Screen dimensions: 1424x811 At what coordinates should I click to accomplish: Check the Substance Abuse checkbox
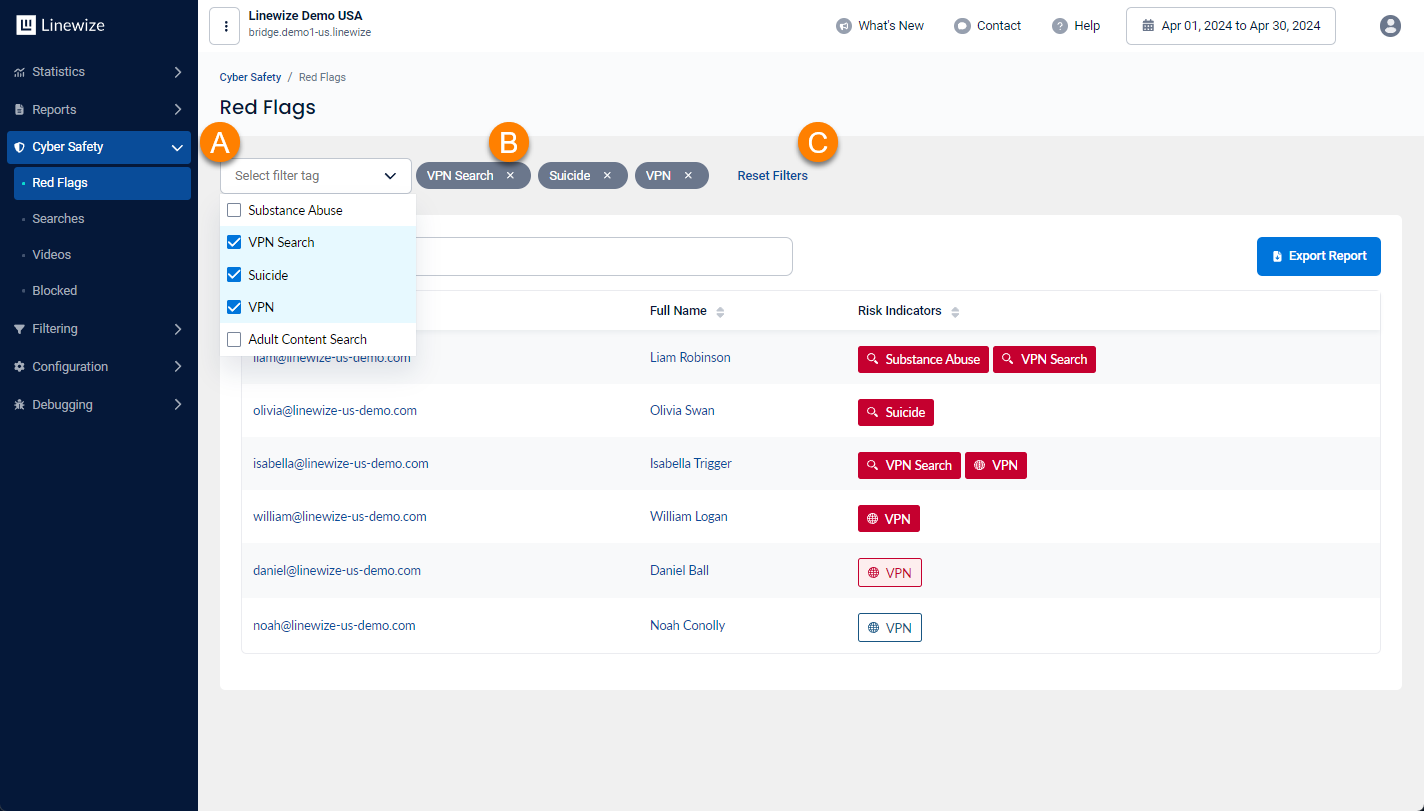click(x=234, y=211)
